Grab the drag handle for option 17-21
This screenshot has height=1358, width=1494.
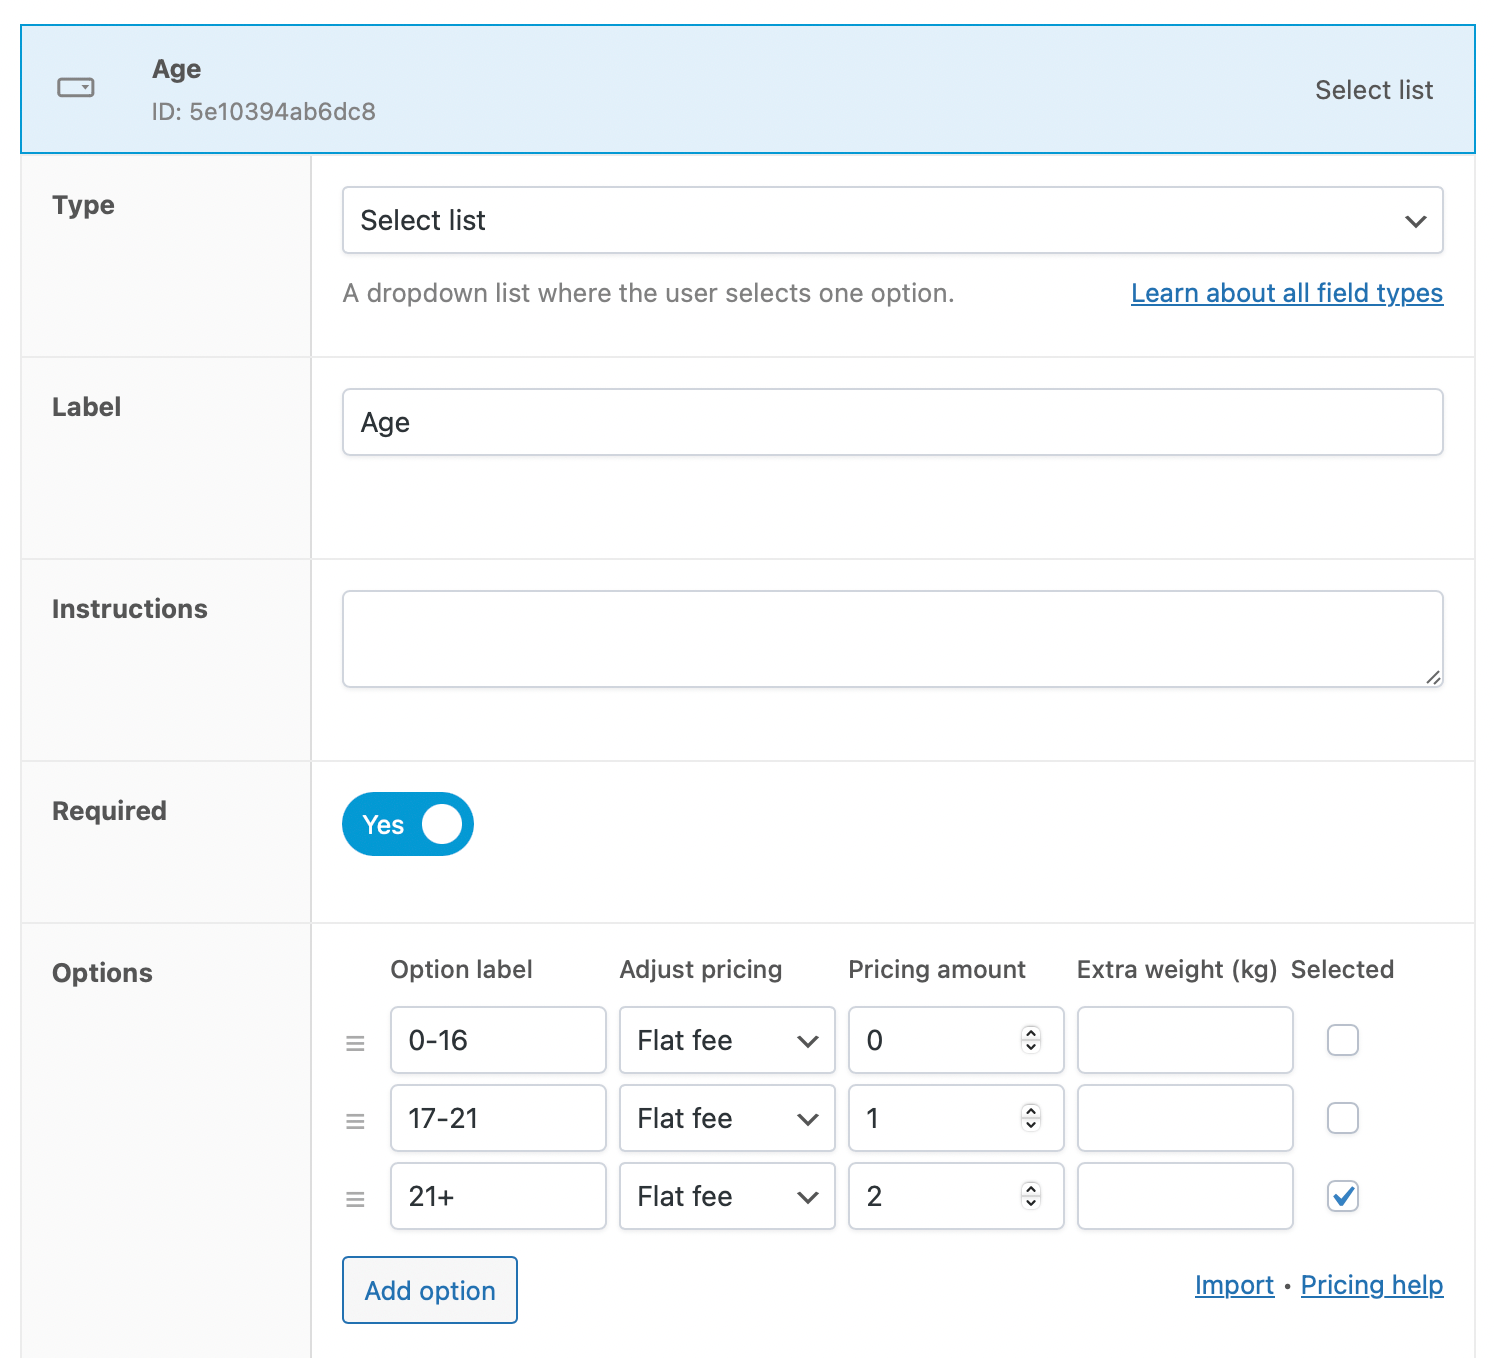pyautogui.click(x=355, y=1119)
